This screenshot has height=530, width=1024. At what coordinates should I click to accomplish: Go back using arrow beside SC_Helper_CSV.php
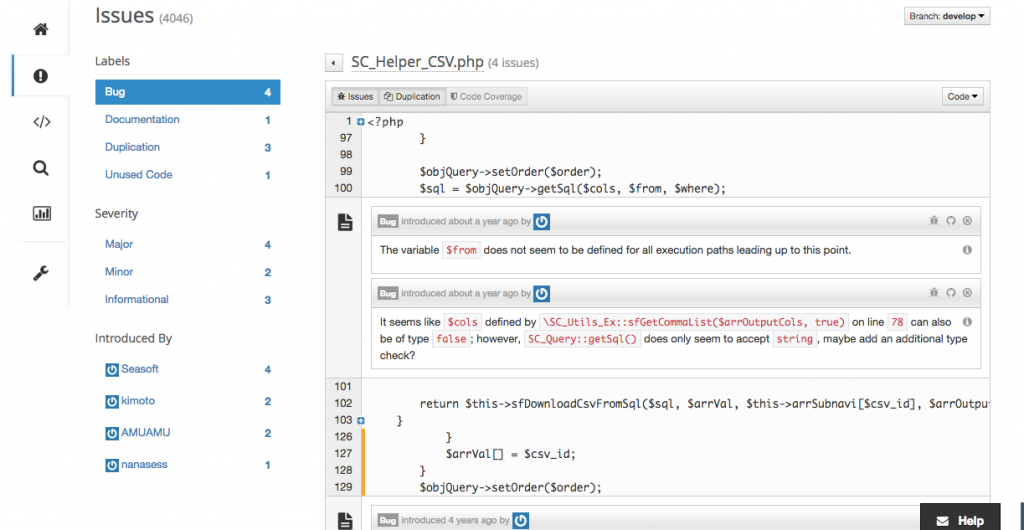(x=334, y=63)
